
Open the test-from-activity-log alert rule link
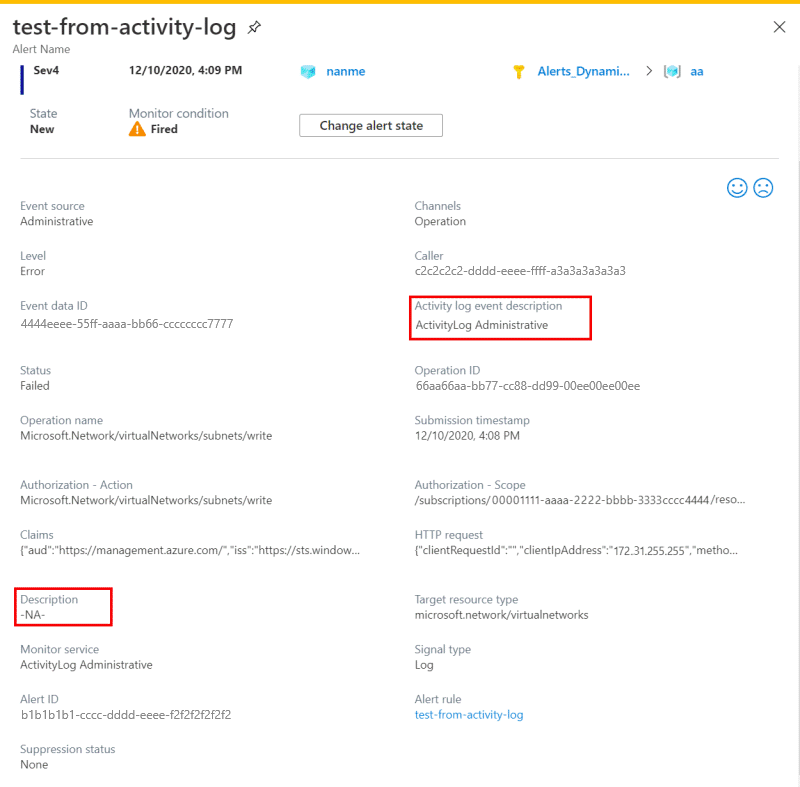coord(469,715)
